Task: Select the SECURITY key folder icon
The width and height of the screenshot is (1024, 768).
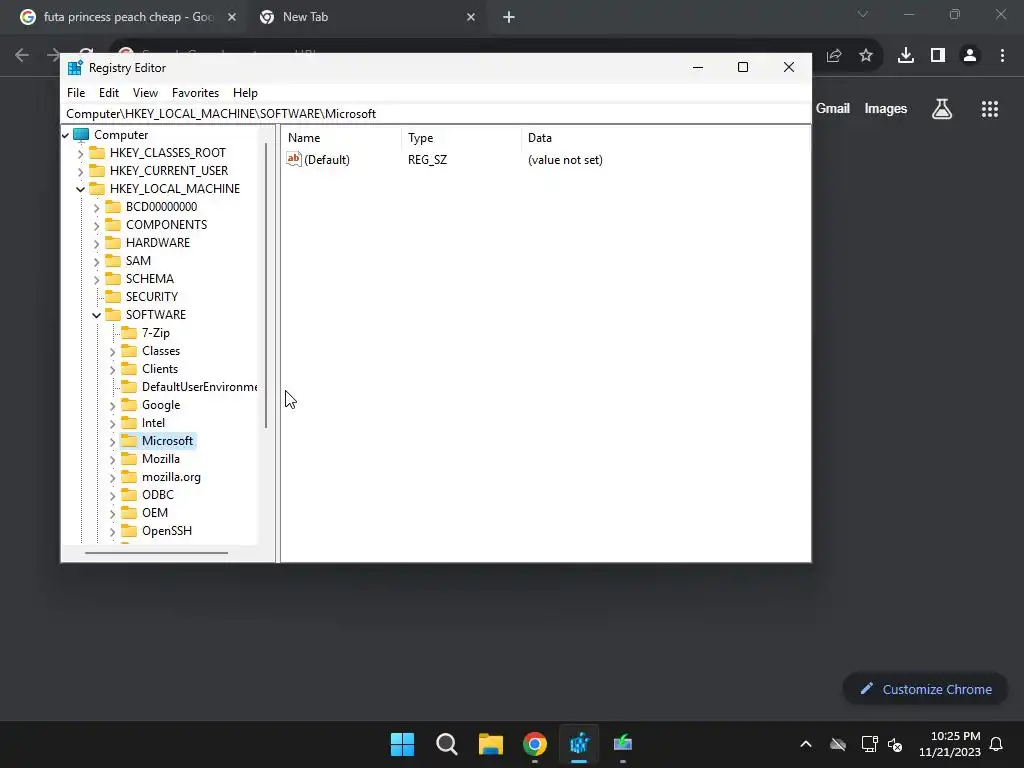Action: click(x=113, y=296)
